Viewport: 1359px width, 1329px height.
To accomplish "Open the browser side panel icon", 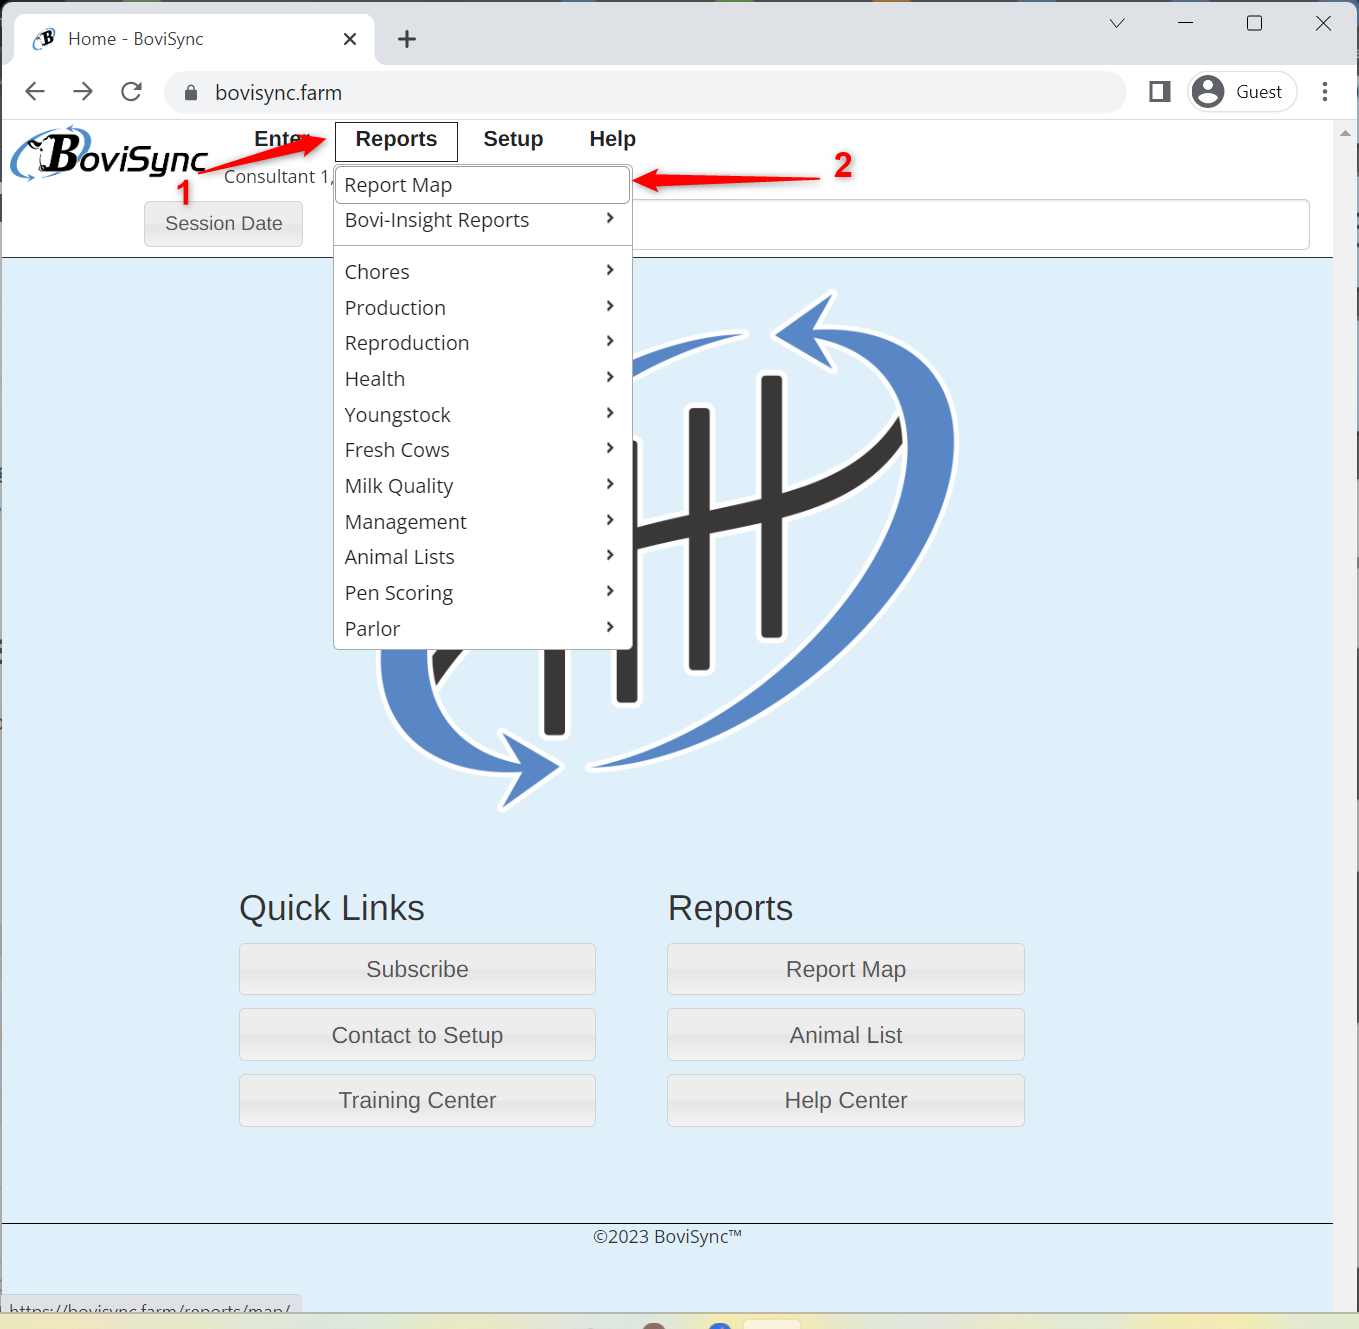I will click(1160, 92).
